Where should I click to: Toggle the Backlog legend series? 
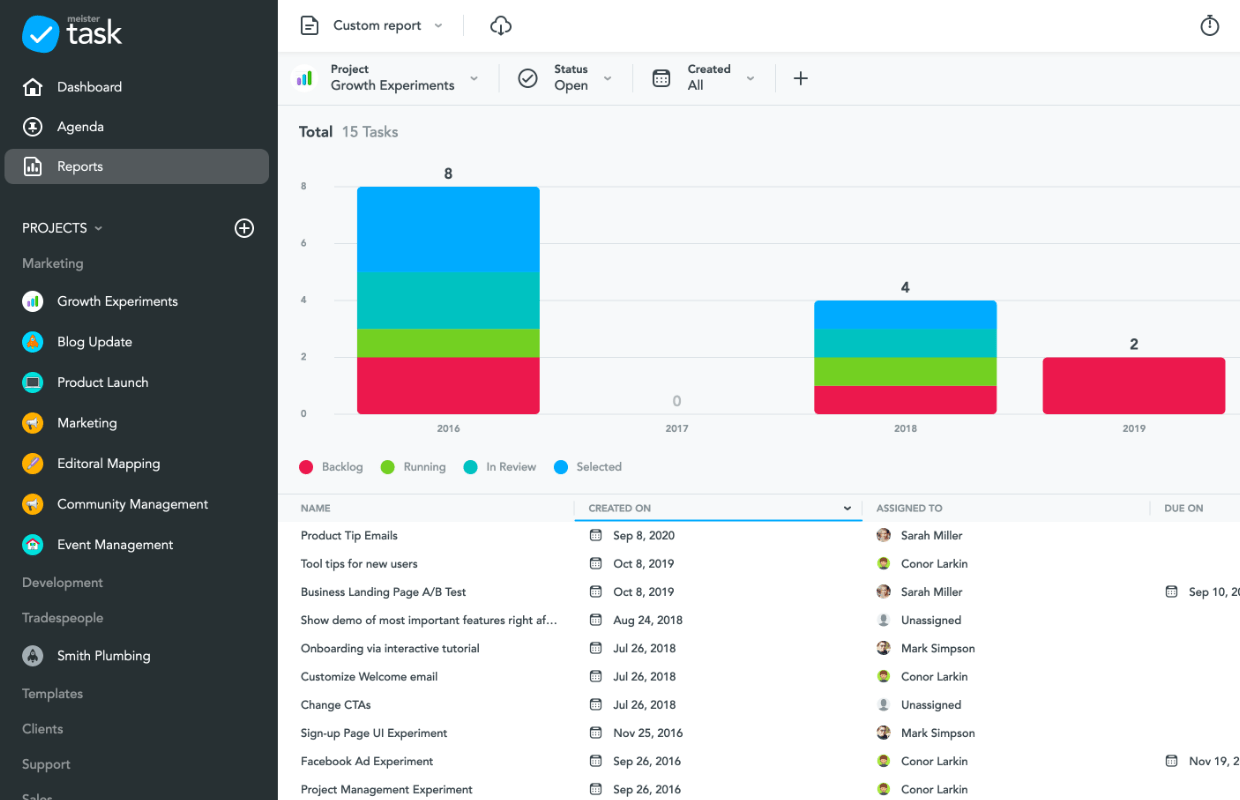coord(331,467)
